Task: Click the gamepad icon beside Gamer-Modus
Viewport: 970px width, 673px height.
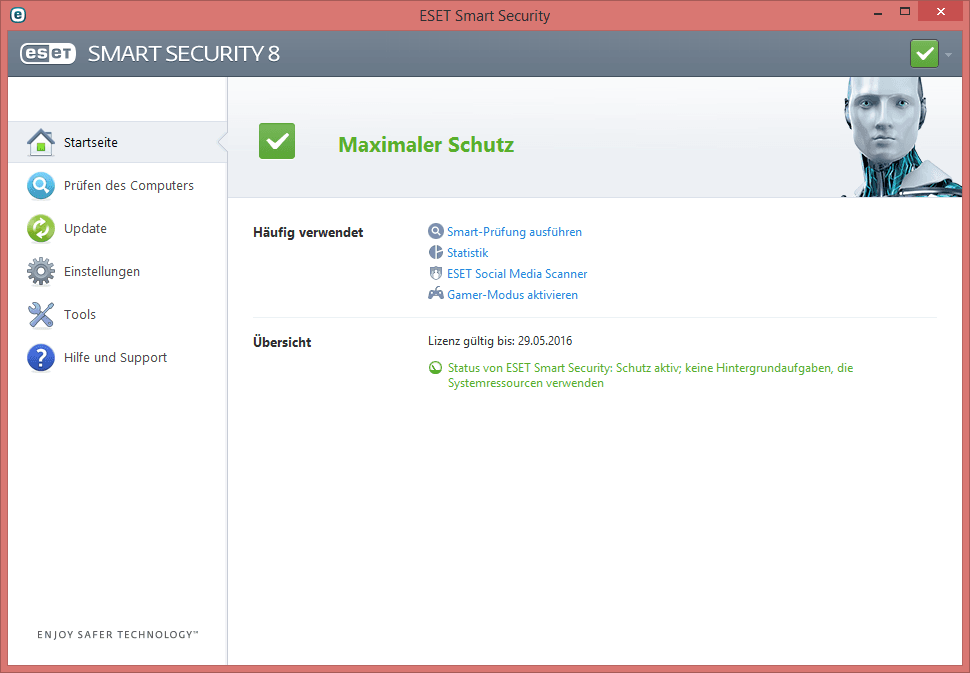Action: 435,295
